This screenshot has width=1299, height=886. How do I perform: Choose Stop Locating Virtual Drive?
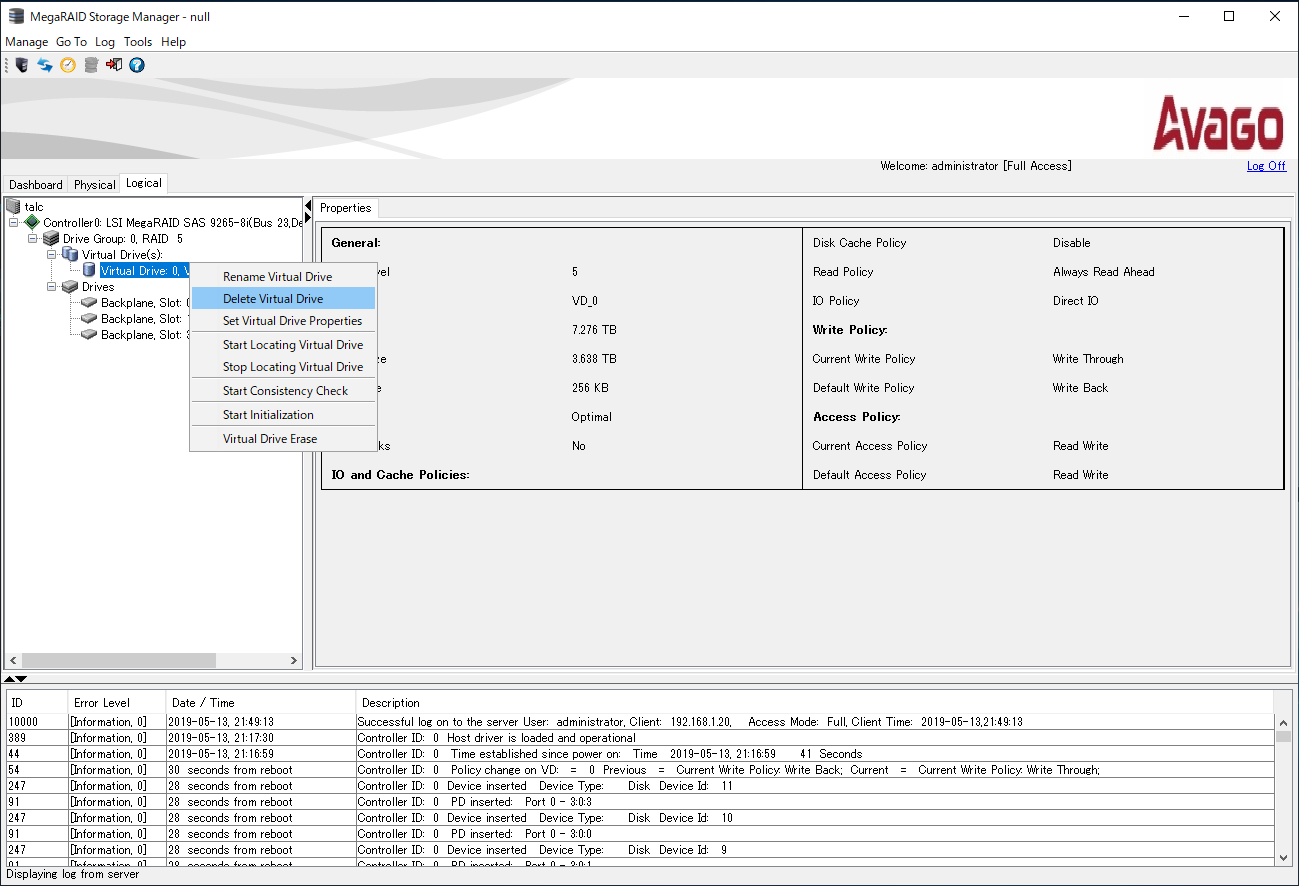click(x=283, y=367)
